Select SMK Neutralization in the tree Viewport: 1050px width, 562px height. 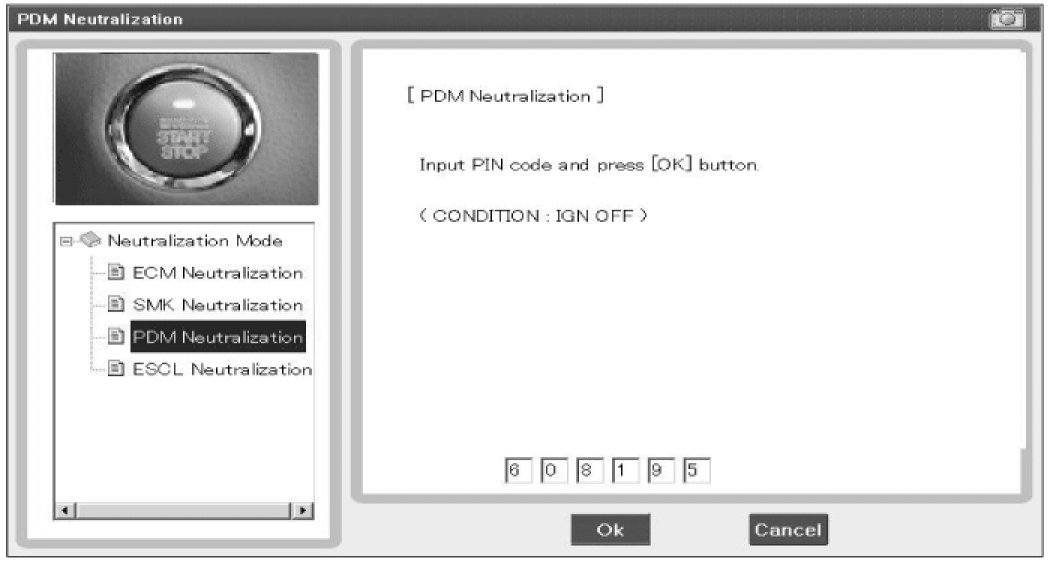click(x=218, y=305)
